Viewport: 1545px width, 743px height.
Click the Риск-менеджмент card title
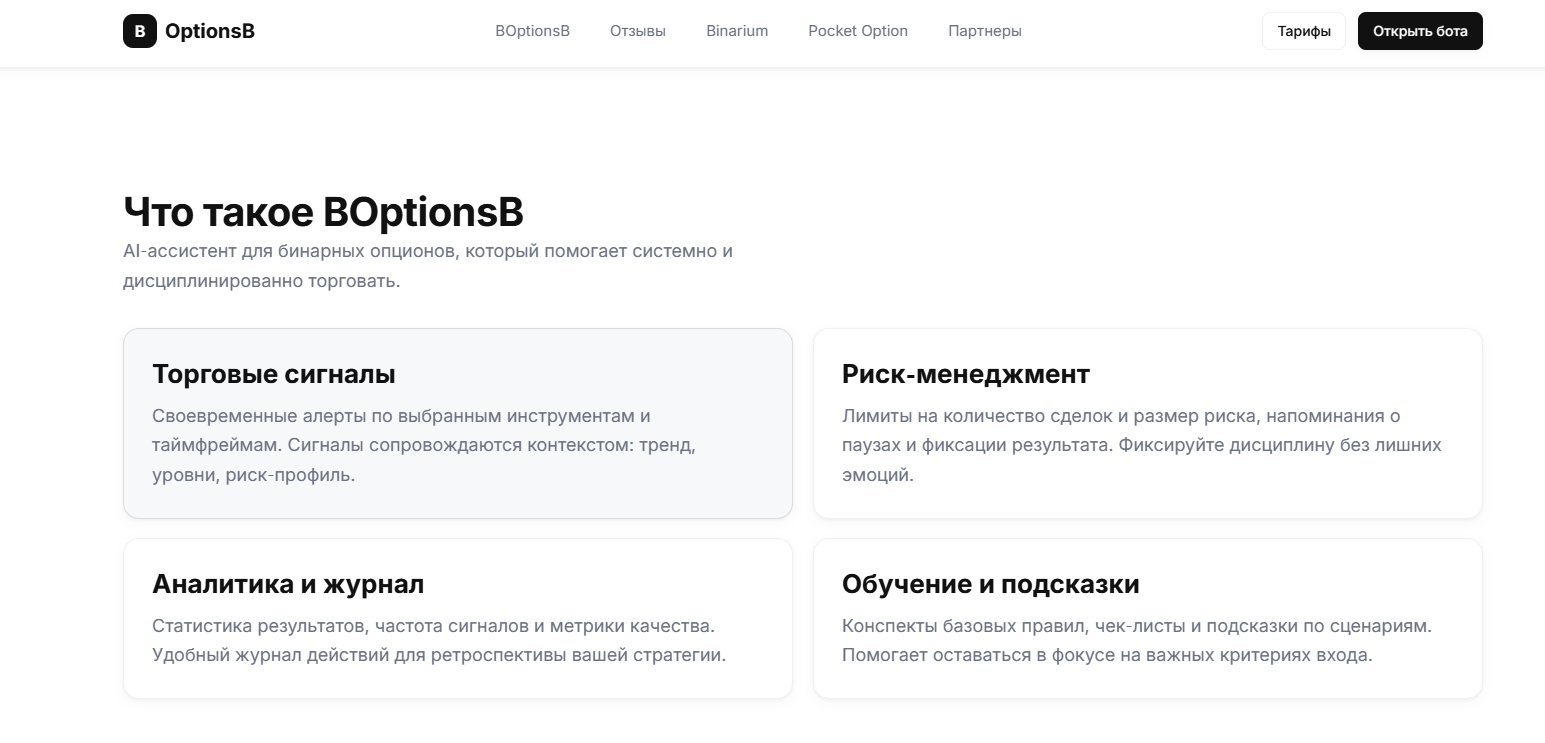click(x=965, y=374)
